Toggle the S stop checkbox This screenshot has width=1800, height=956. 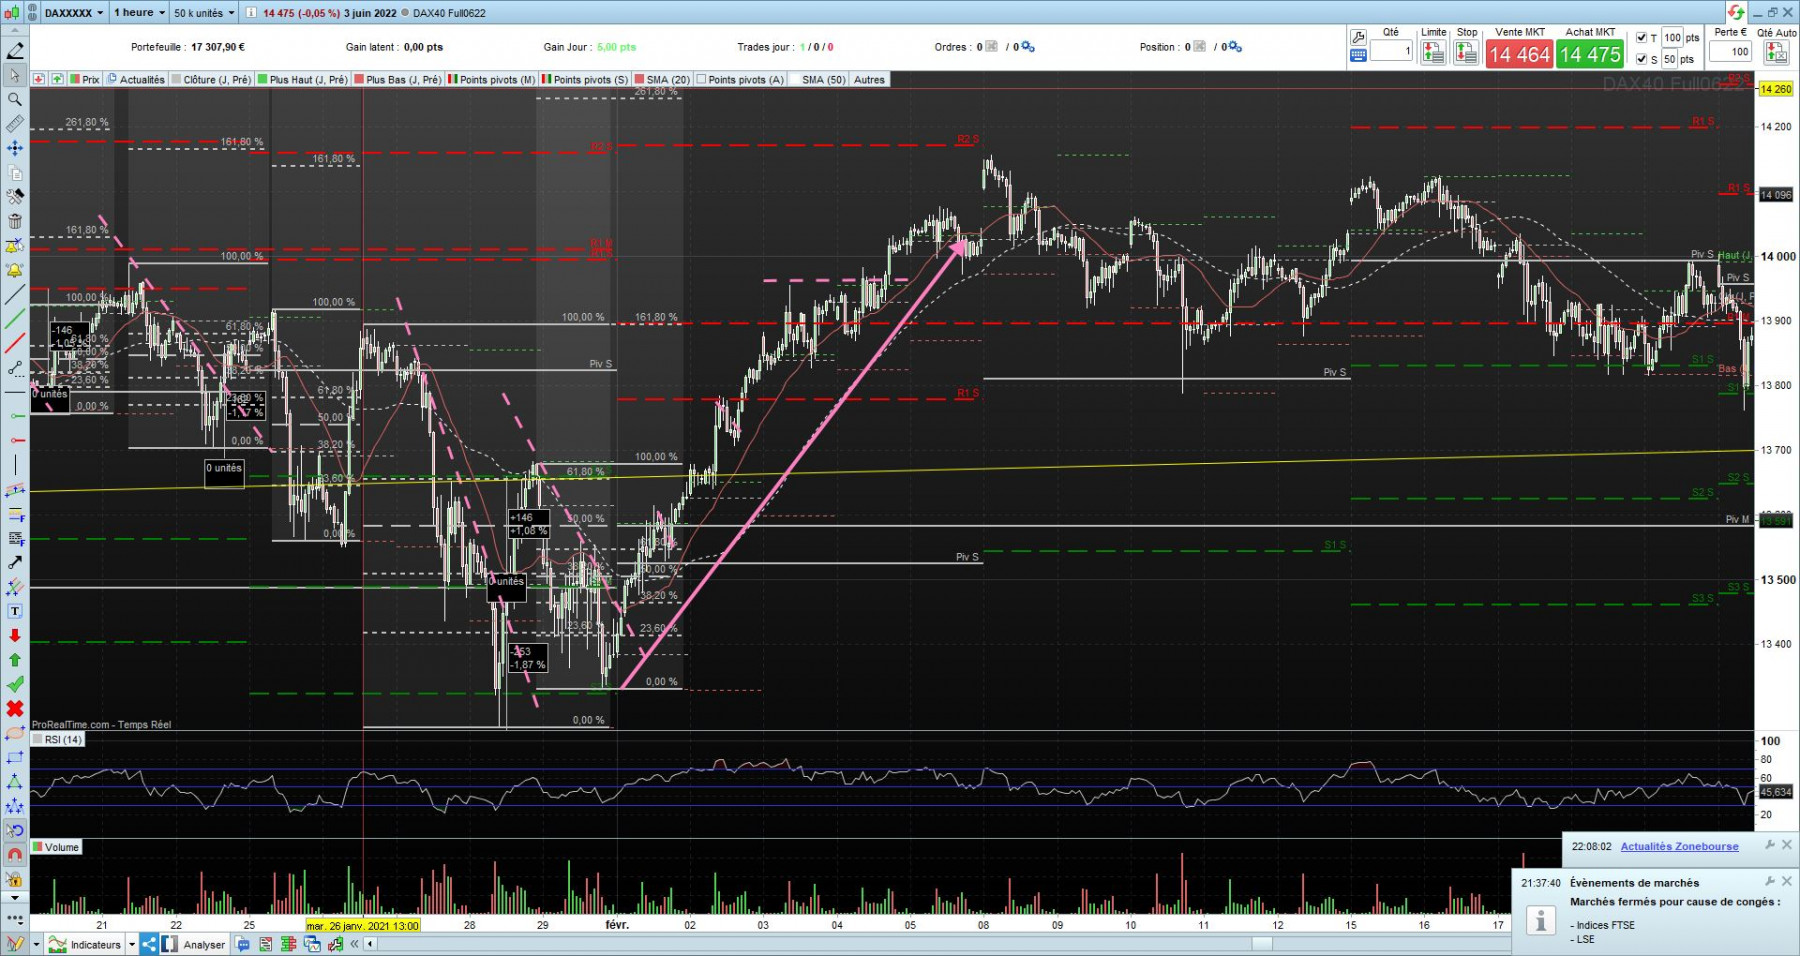coord(1641,59)
